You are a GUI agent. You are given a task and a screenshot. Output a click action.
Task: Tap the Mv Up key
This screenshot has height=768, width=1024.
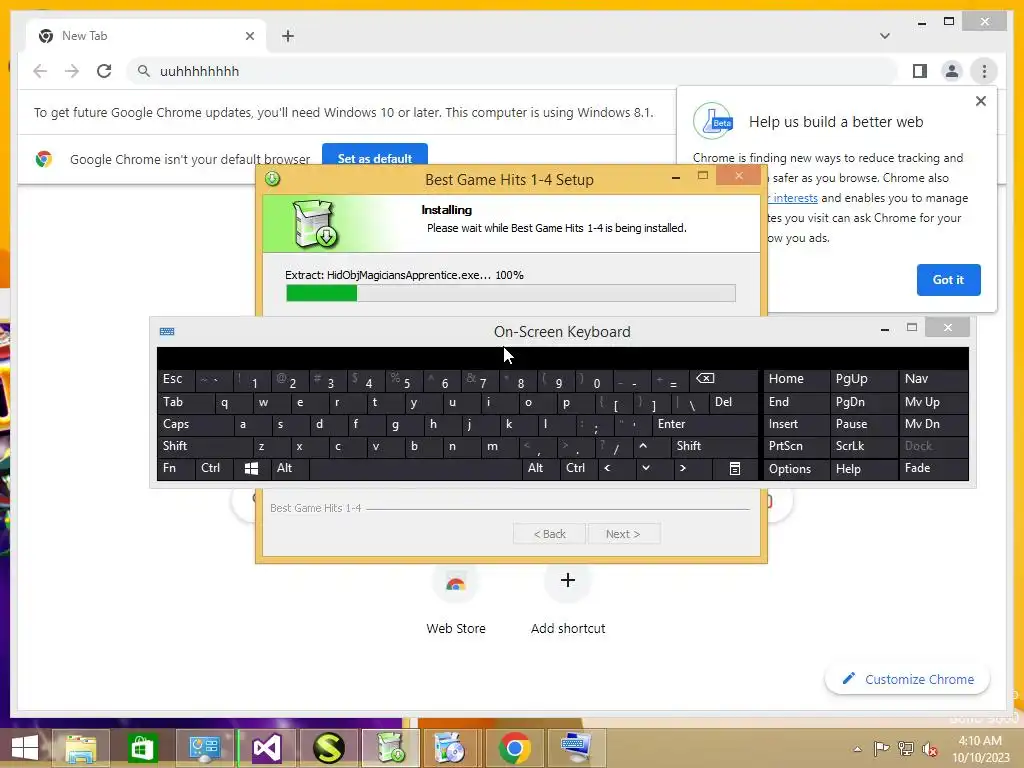[x=933, y=402]
